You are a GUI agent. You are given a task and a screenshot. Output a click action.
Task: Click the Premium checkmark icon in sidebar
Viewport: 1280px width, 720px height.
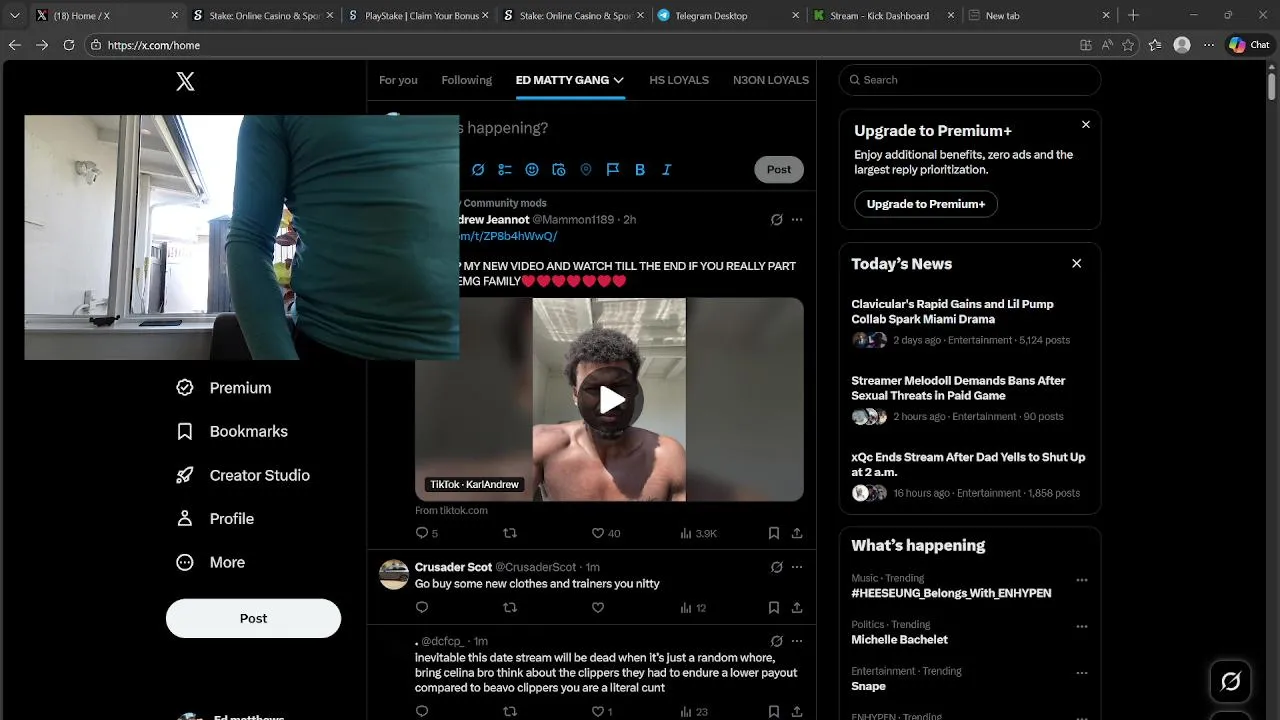tap(185, 388)
